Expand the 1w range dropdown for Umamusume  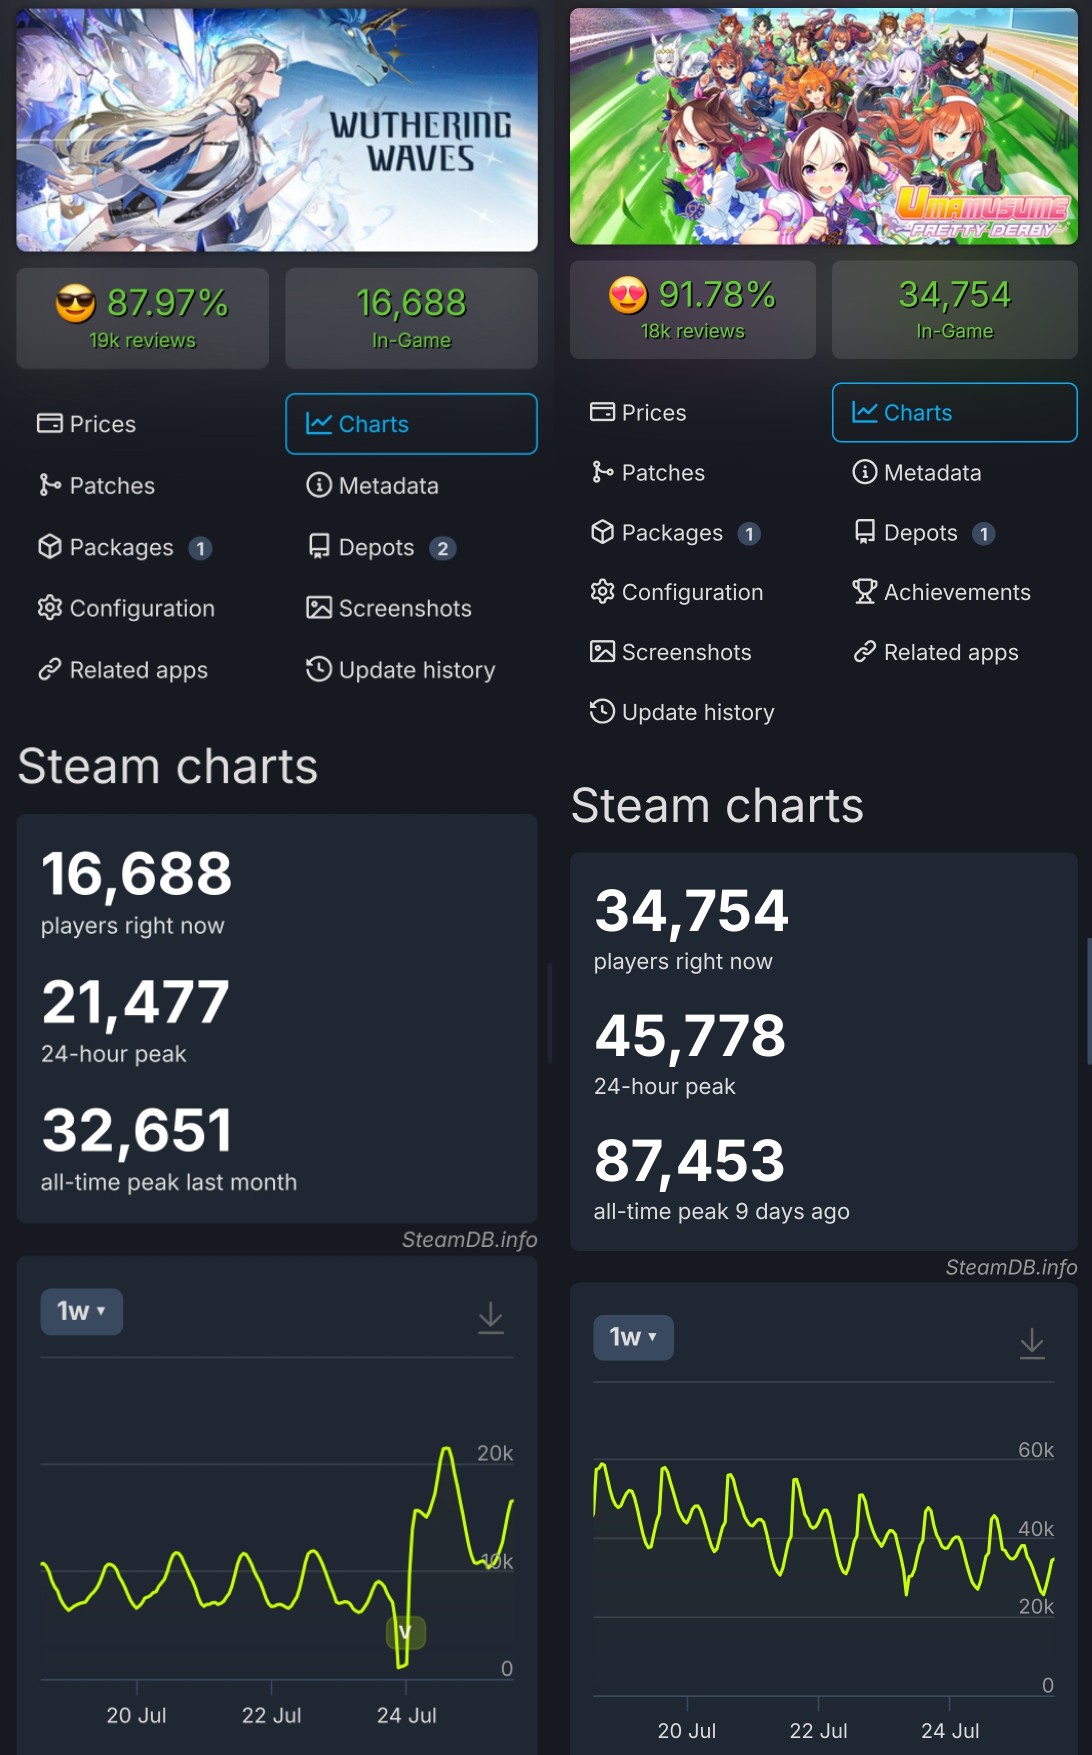click(x=633, y=1338)
